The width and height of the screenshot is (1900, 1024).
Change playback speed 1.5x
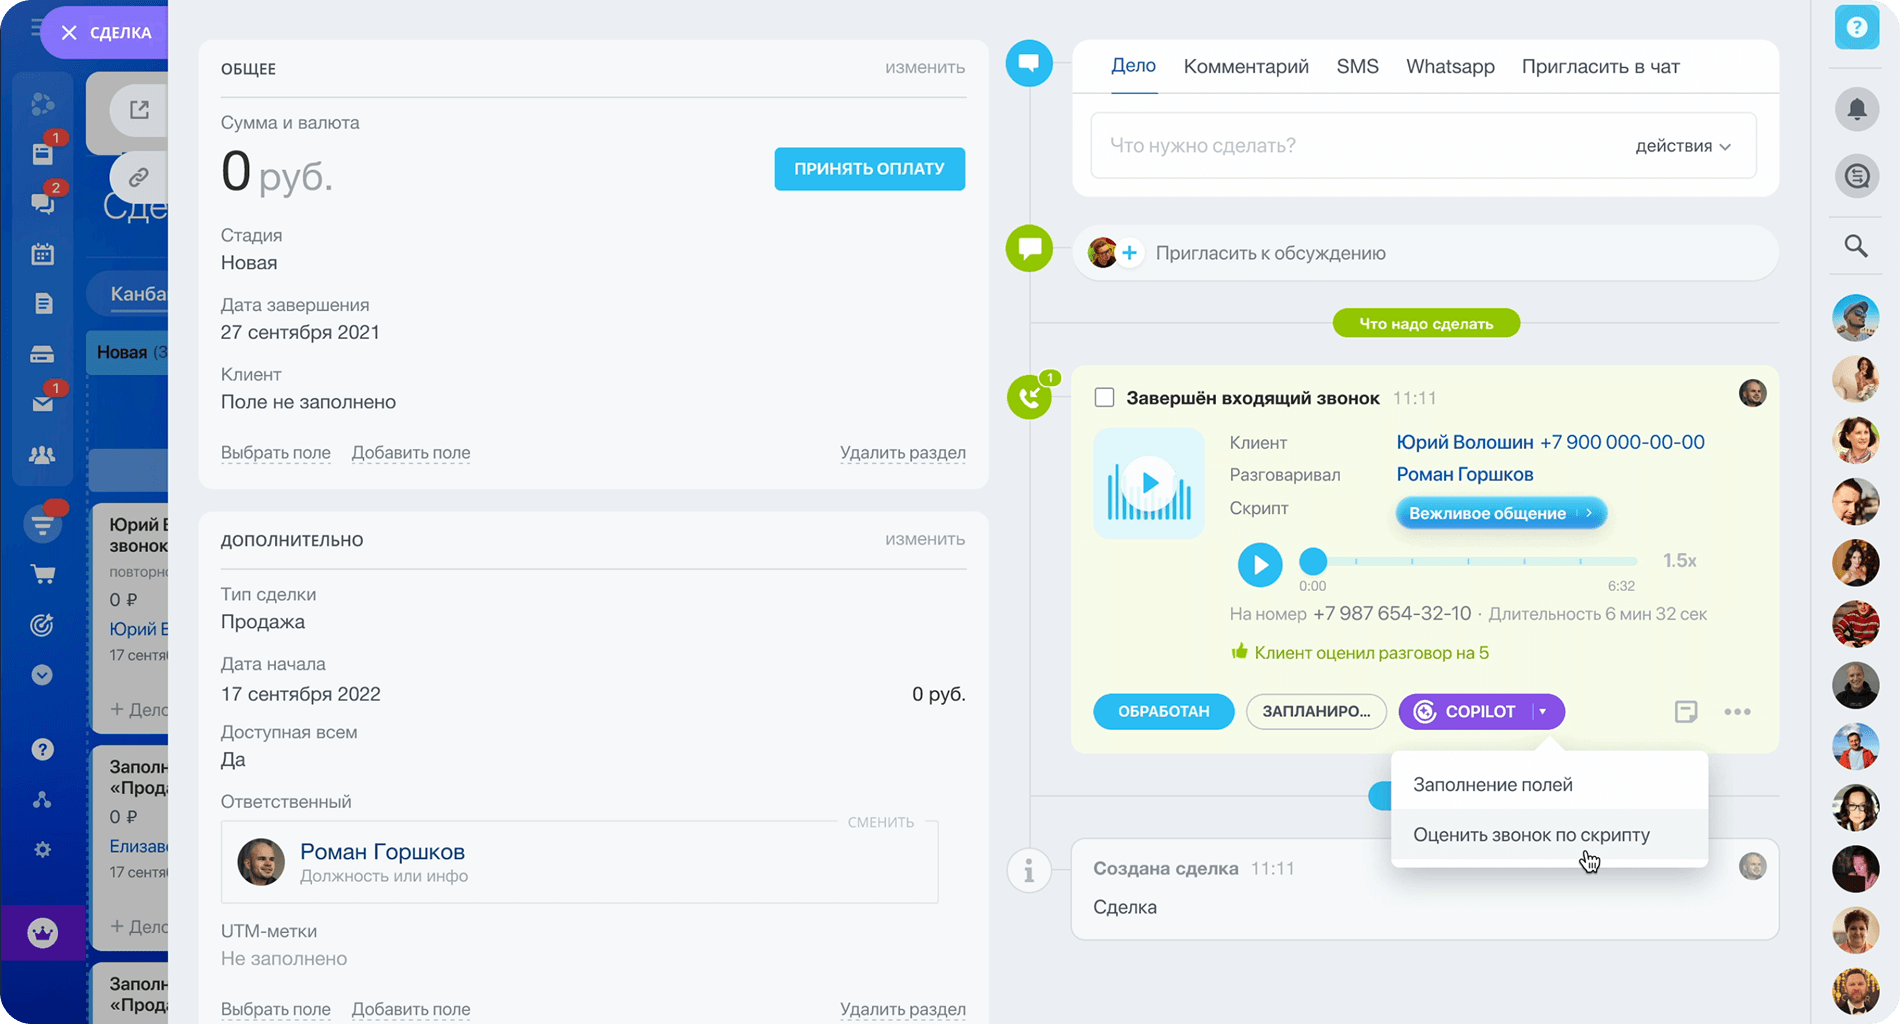pos(1679,561)
